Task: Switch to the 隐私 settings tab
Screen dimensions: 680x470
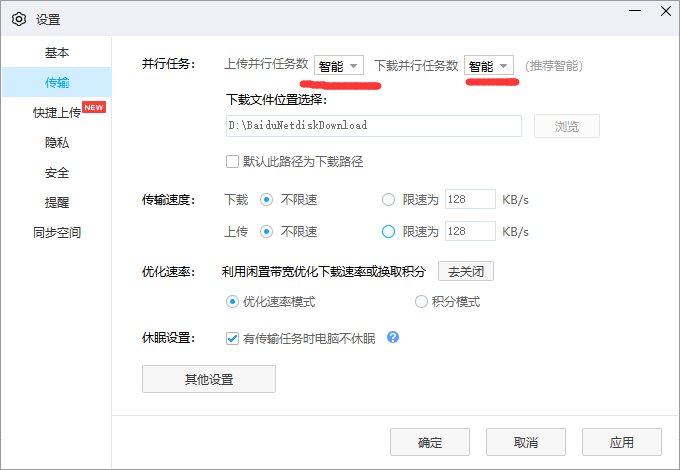Action: pos(57,142)
